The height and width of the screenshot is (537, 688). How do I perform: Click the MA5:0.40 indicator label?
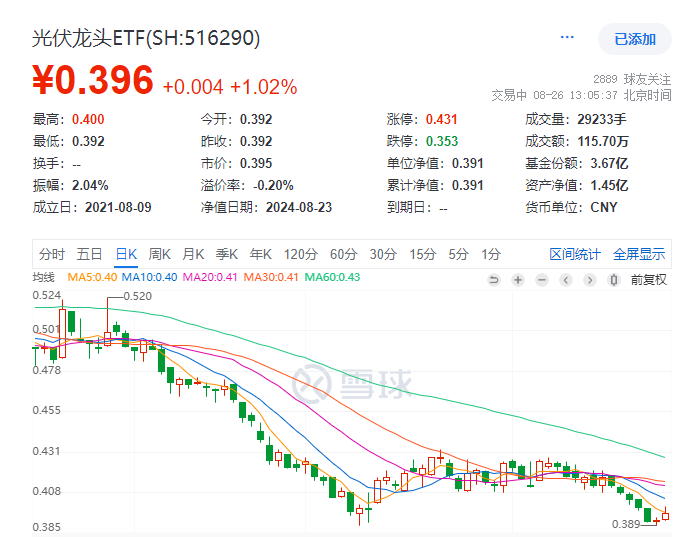tap(92, 277)
